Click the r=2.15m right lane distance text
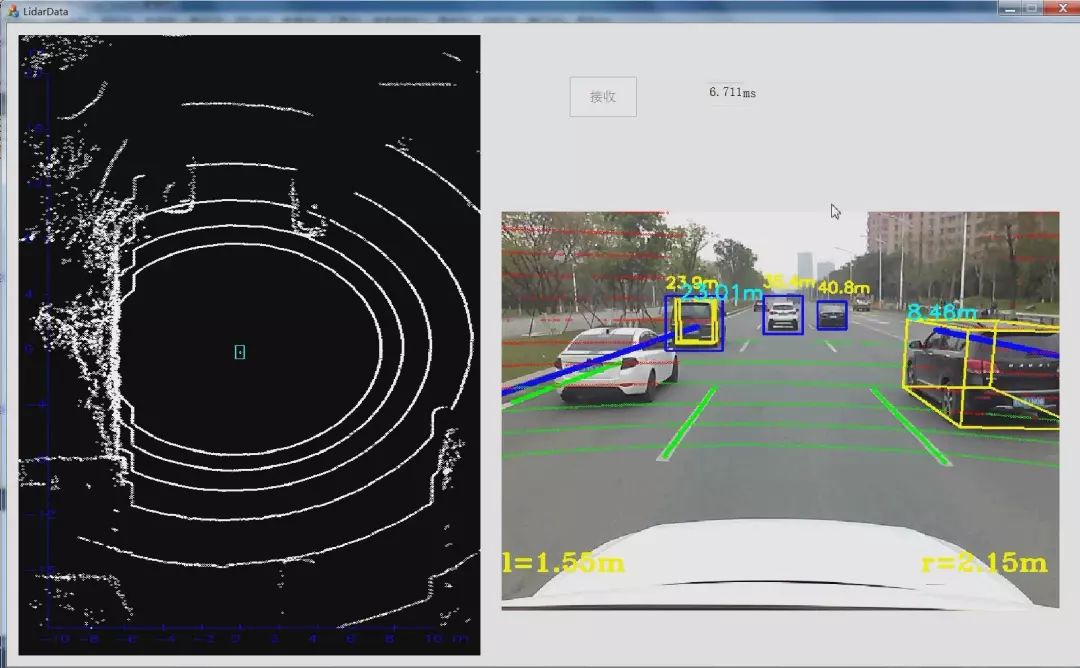The width and height of the screenshot is (1080, 668). pos(984,563)
